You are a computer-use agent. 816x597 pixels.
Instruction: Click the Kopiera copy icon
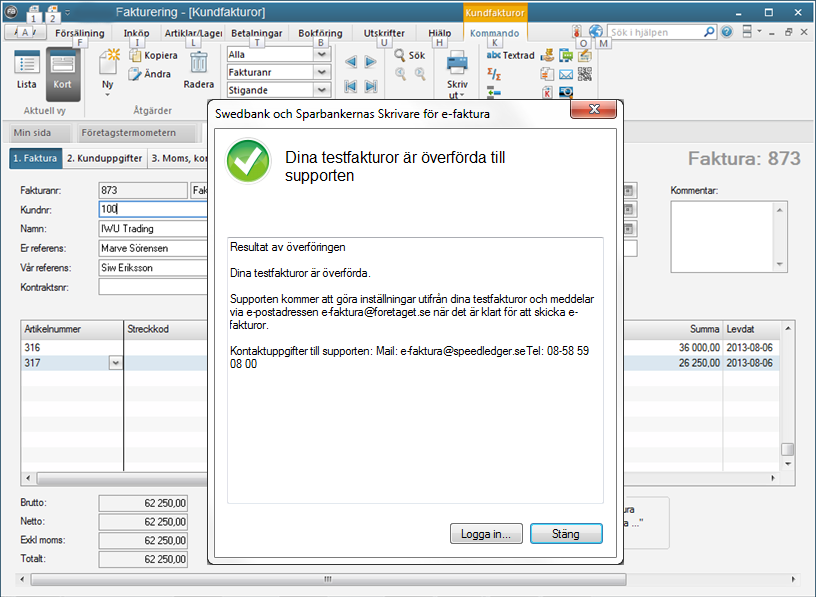135,55
